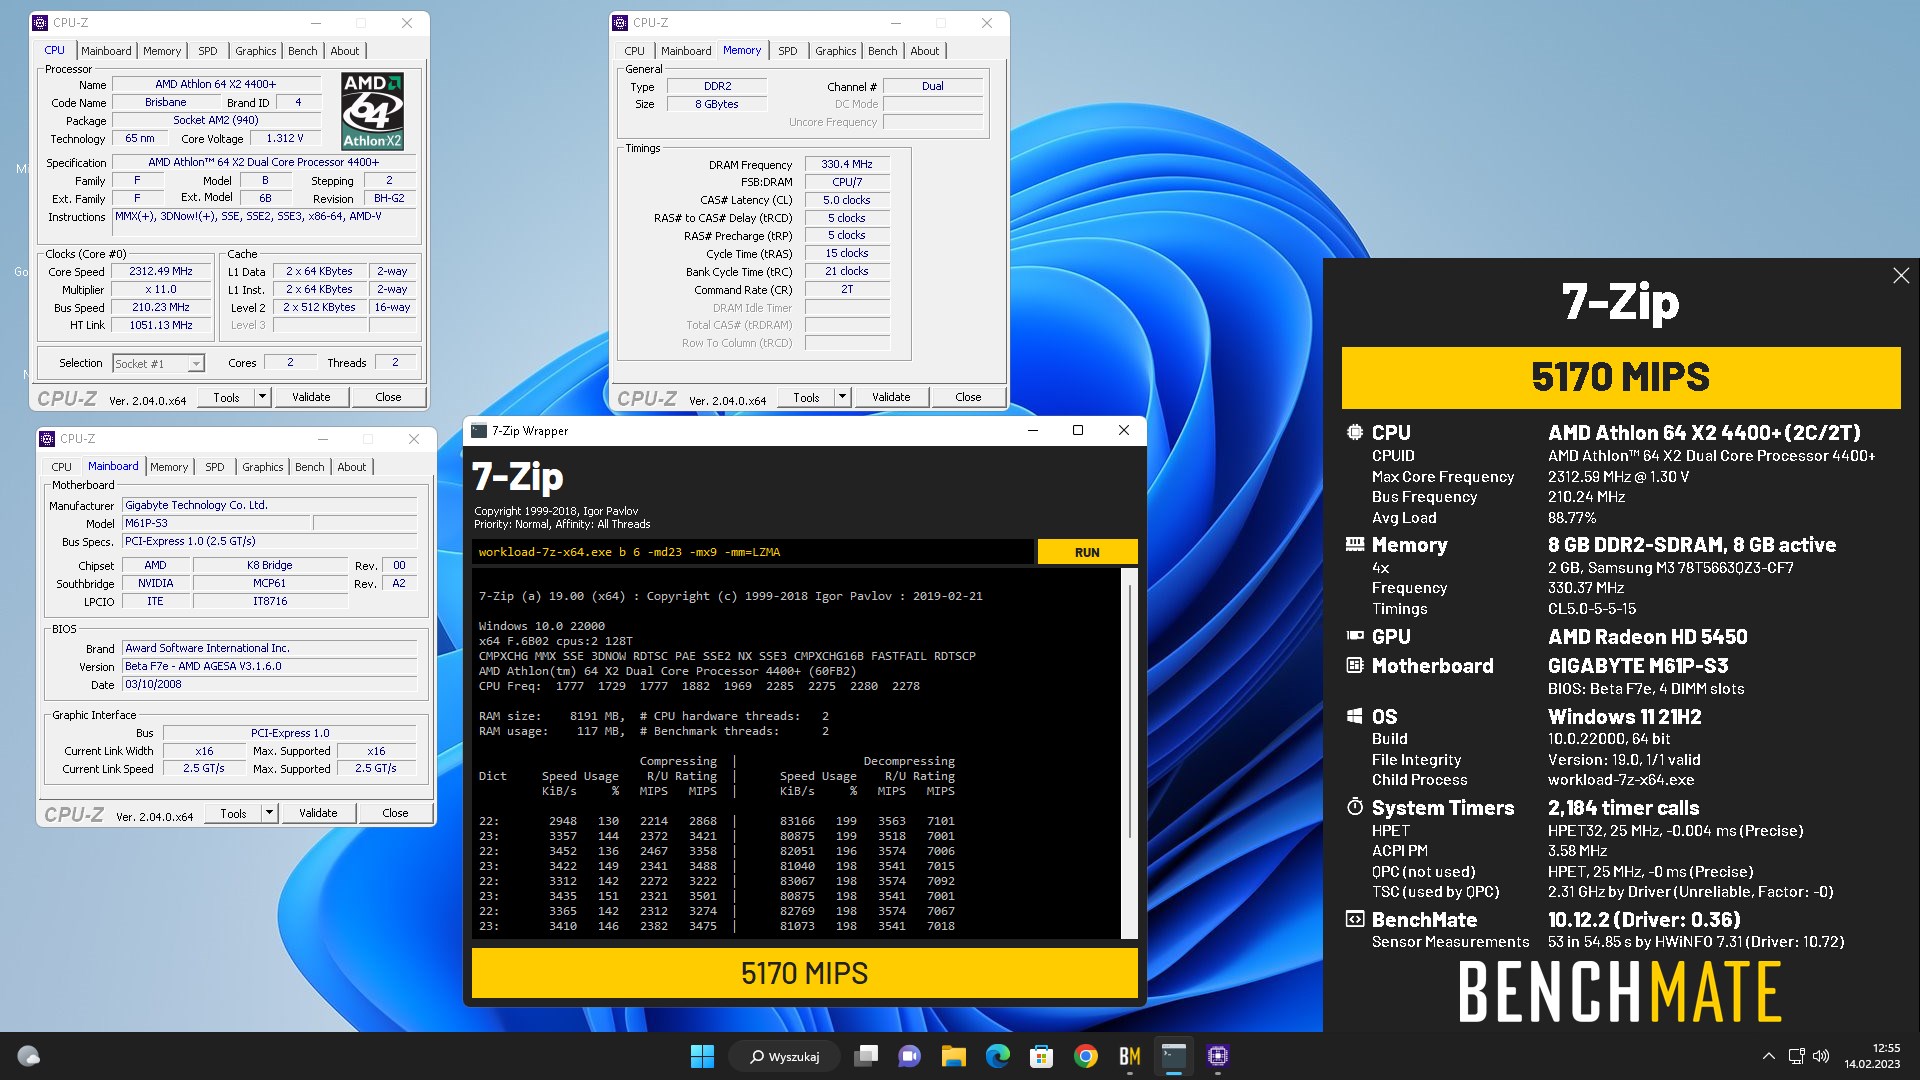The image size is (1920, 1080).
Task: Close the BenchMate result panel
Action: (1901, 276)
